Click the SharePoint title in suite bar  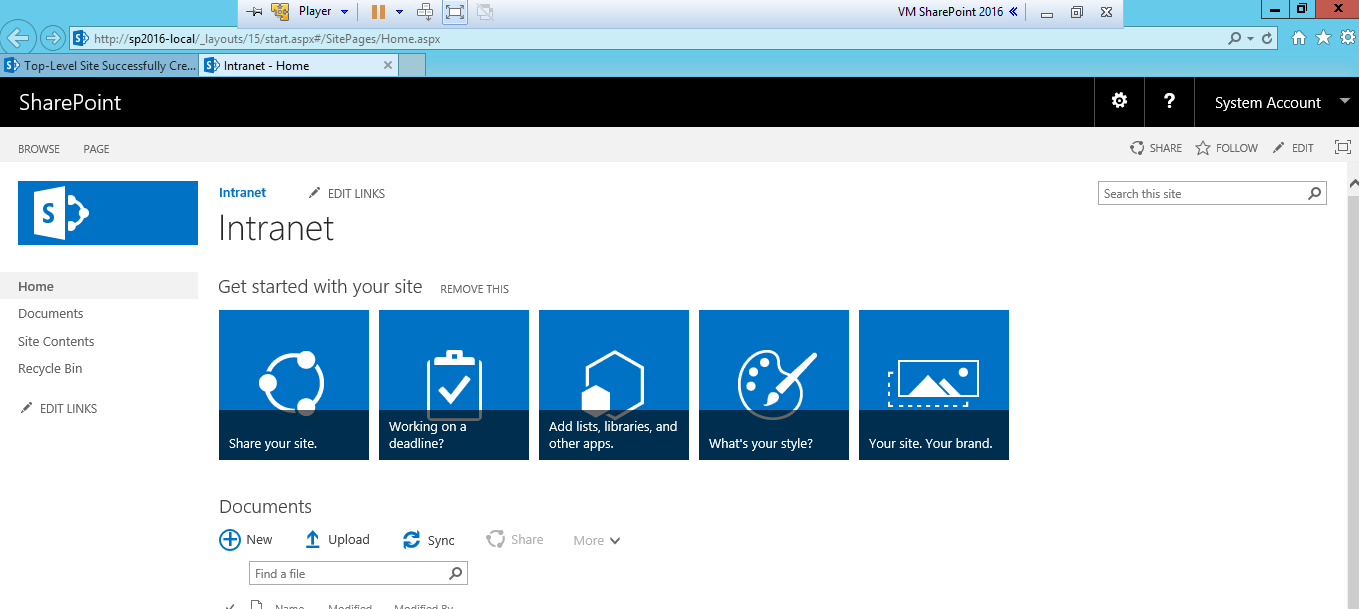click(x=70, y=102)
